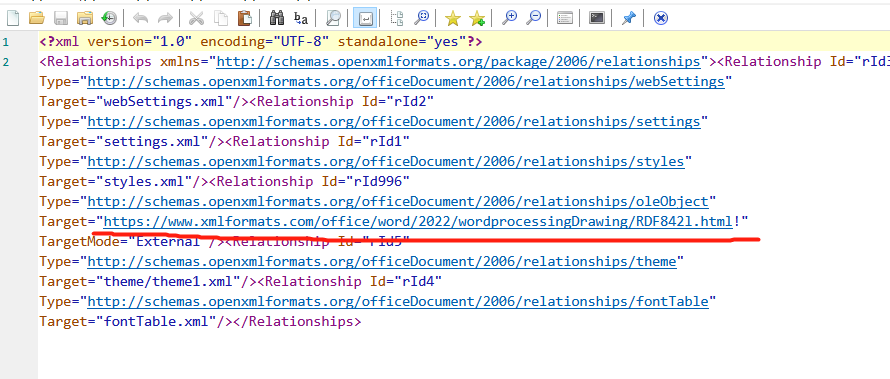Follow the relationships/styles URL
Screen dimensions: 890x379
tap(385, 161)
